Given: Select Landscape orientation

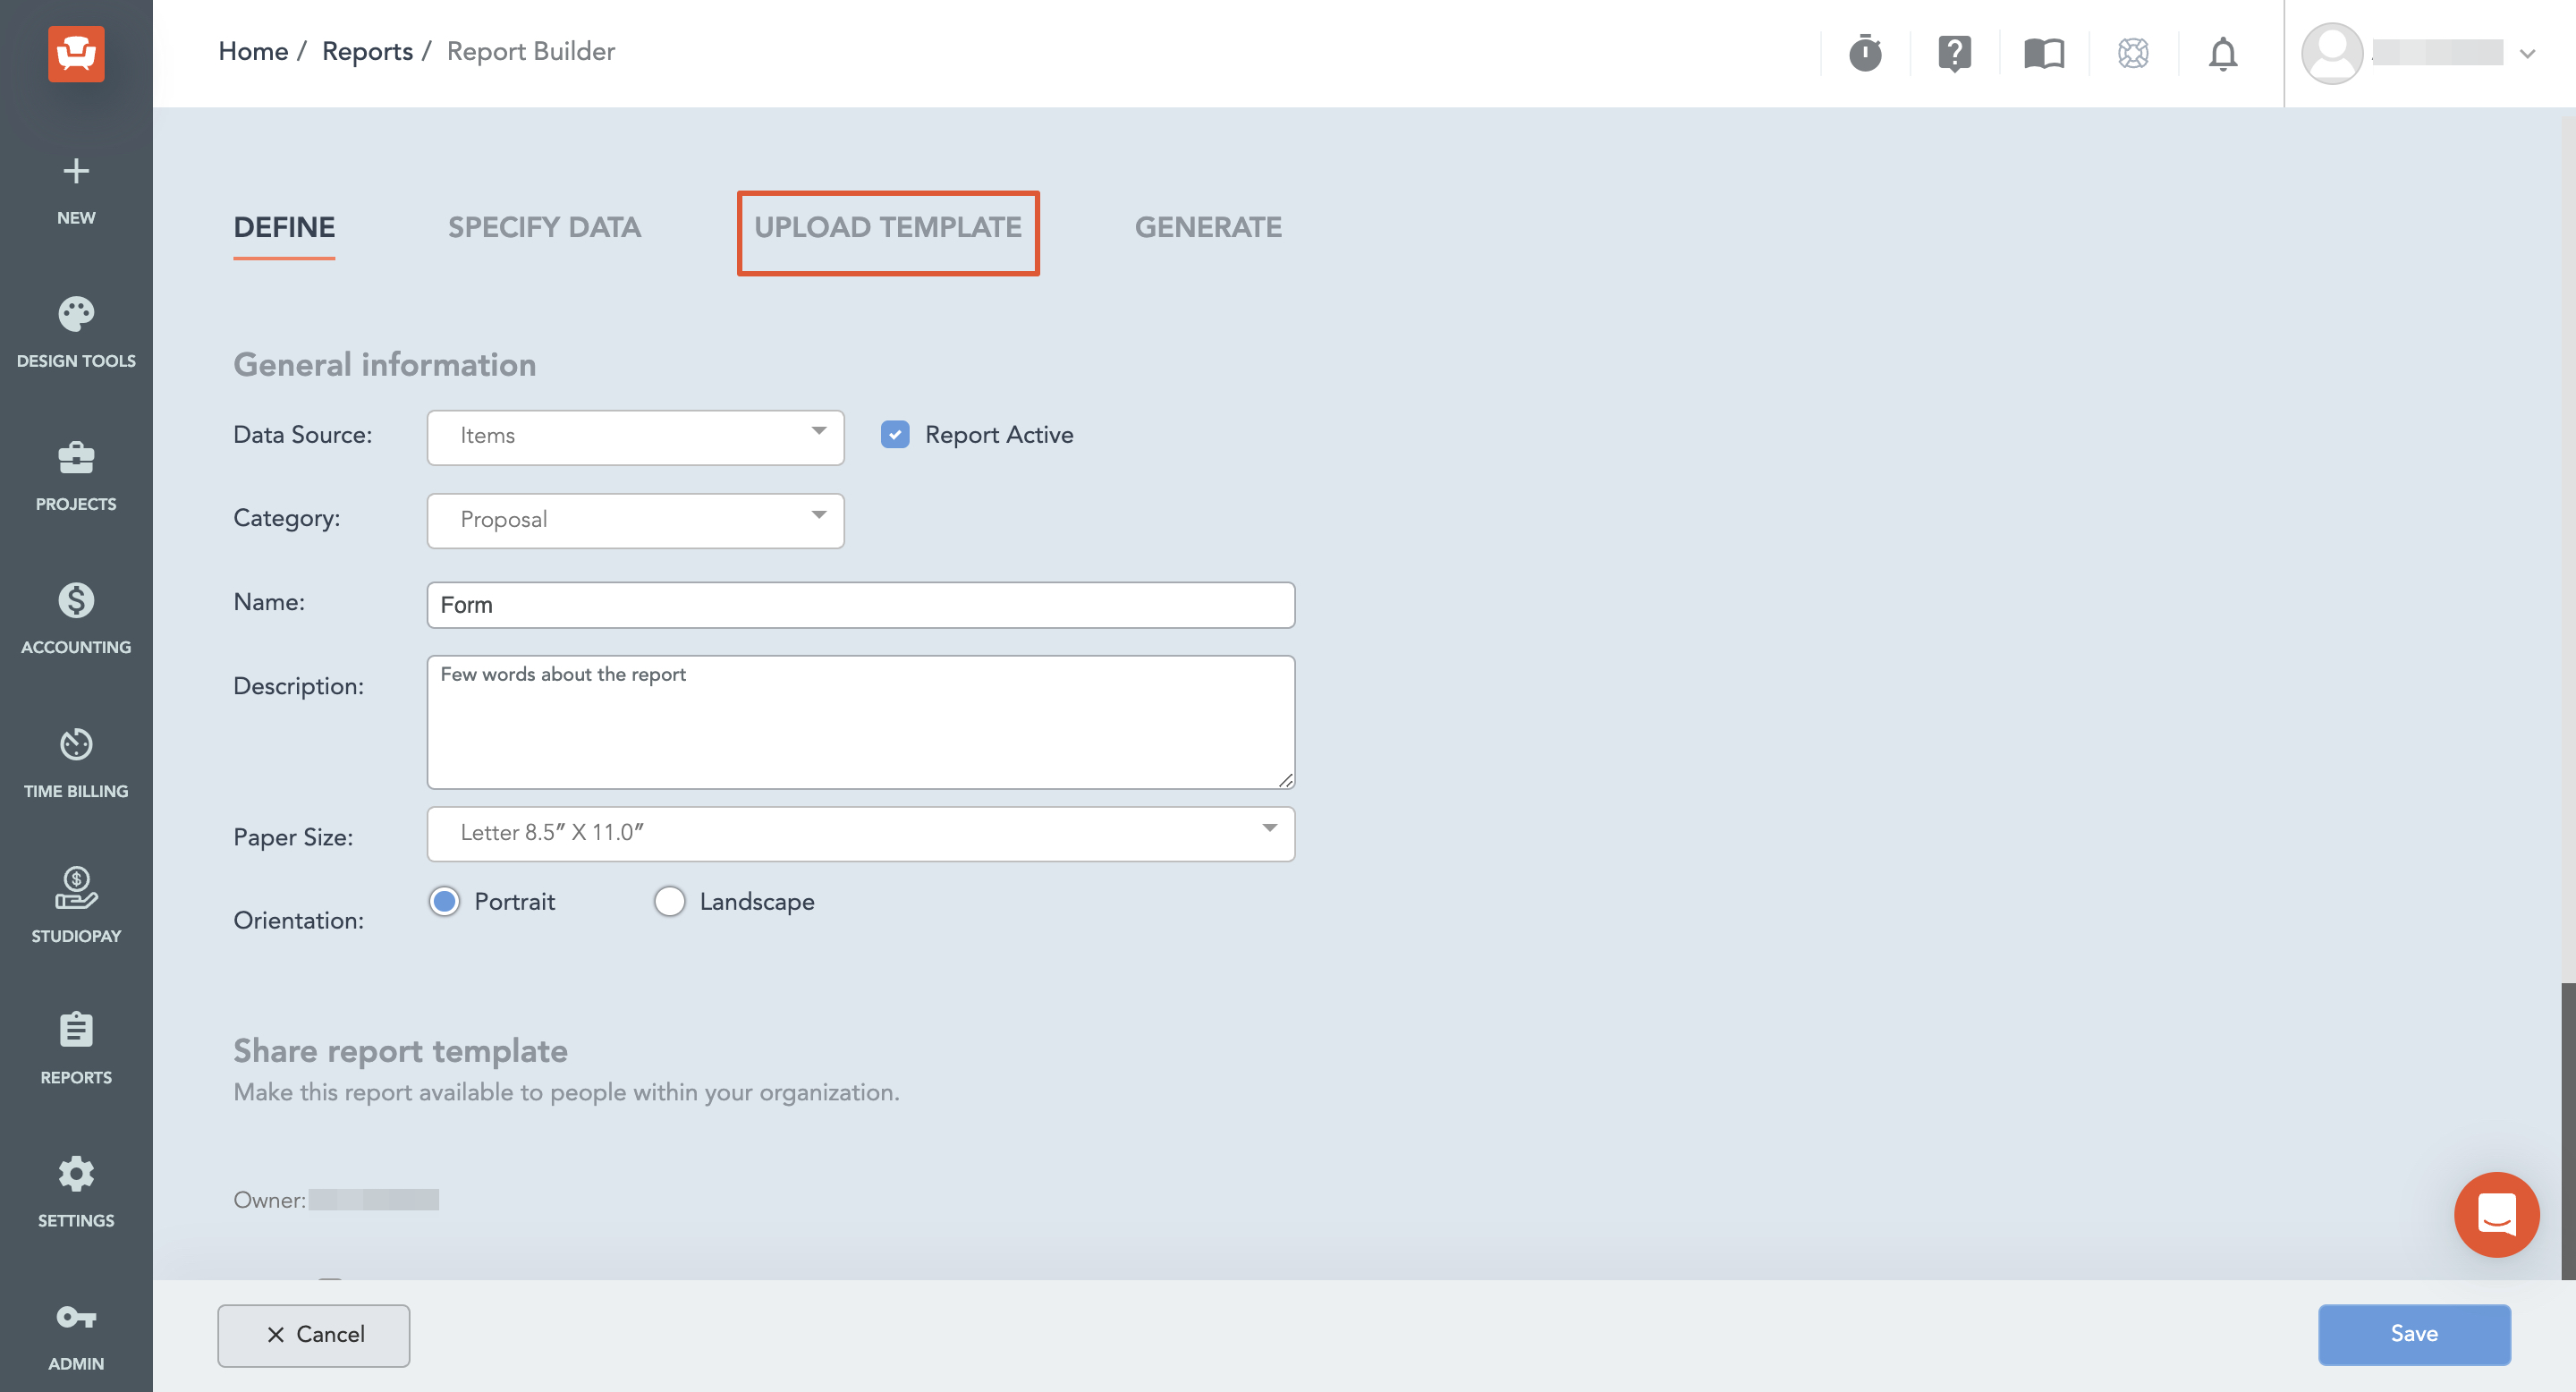Looking at the screenshot, I should pos(669,901).
